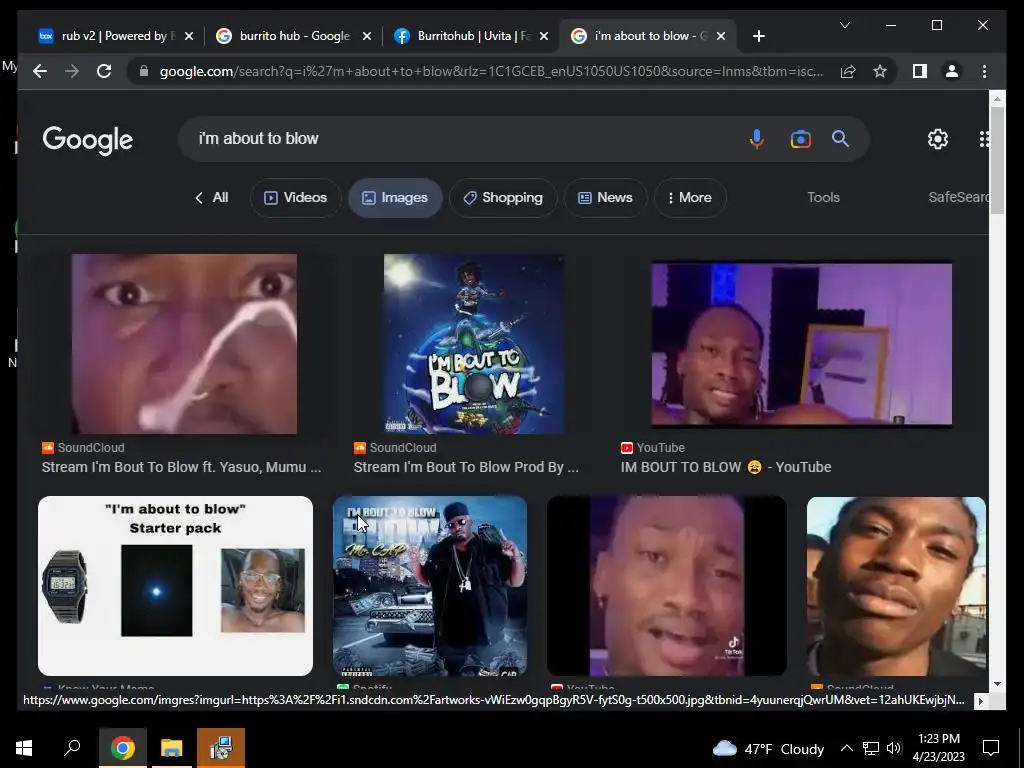Click the address bar URL
The height and width of the screenshot is (768, 1024).
(x=491, y=71)
